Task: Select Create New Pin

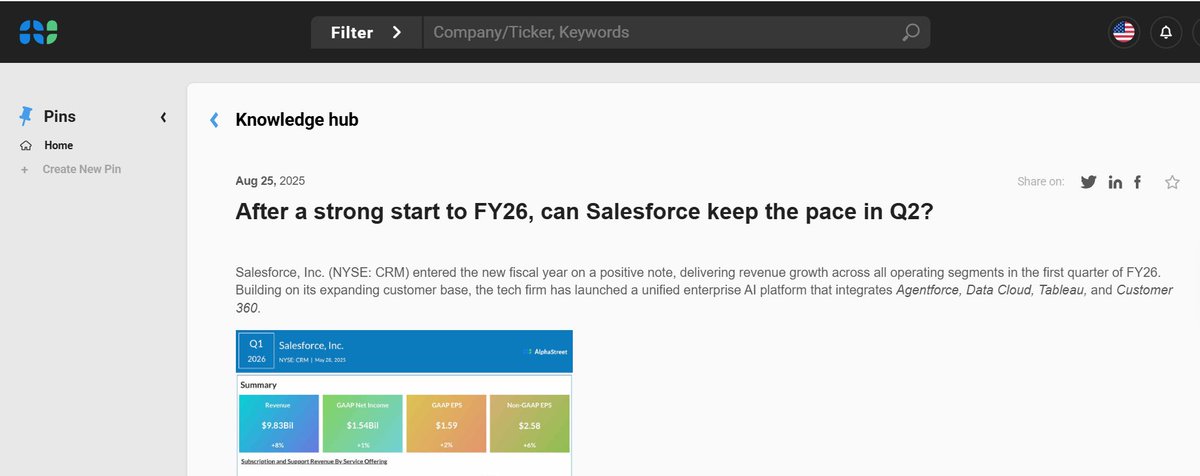Action: 82,169
